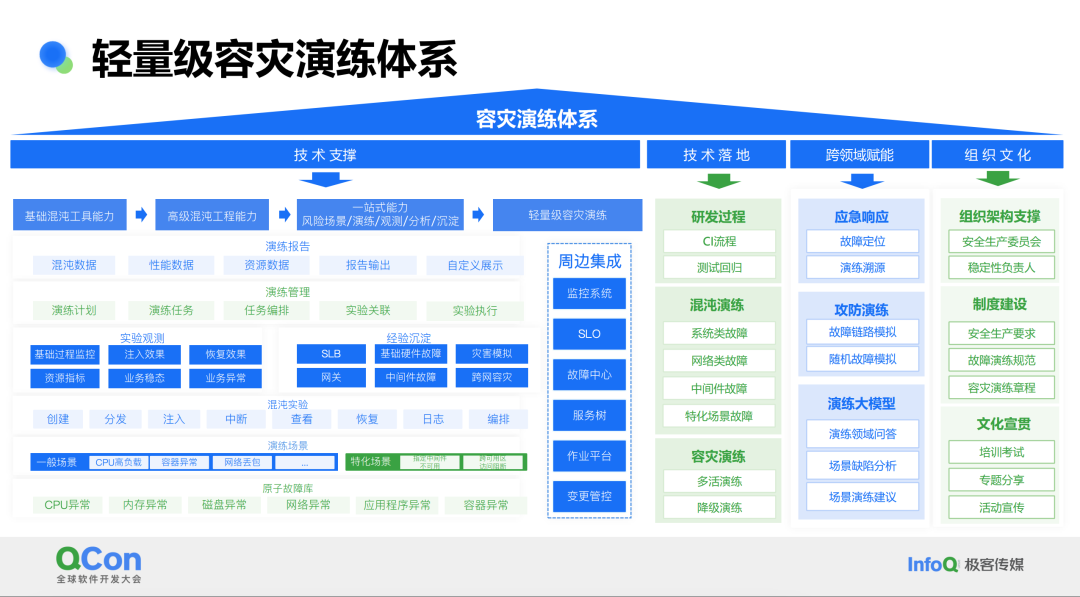Viewport: 1080px width, 597px height.
Task: Click the 一站式能力 box
Action: (380, 215)
